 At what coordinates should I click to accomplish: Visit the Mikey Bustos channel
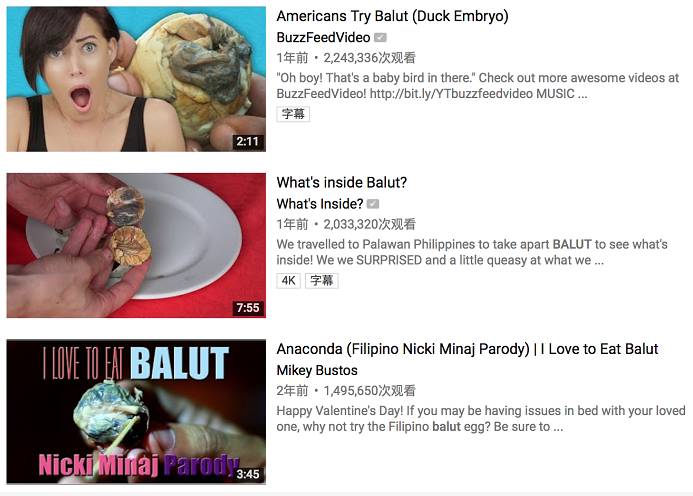click(317, 370)
